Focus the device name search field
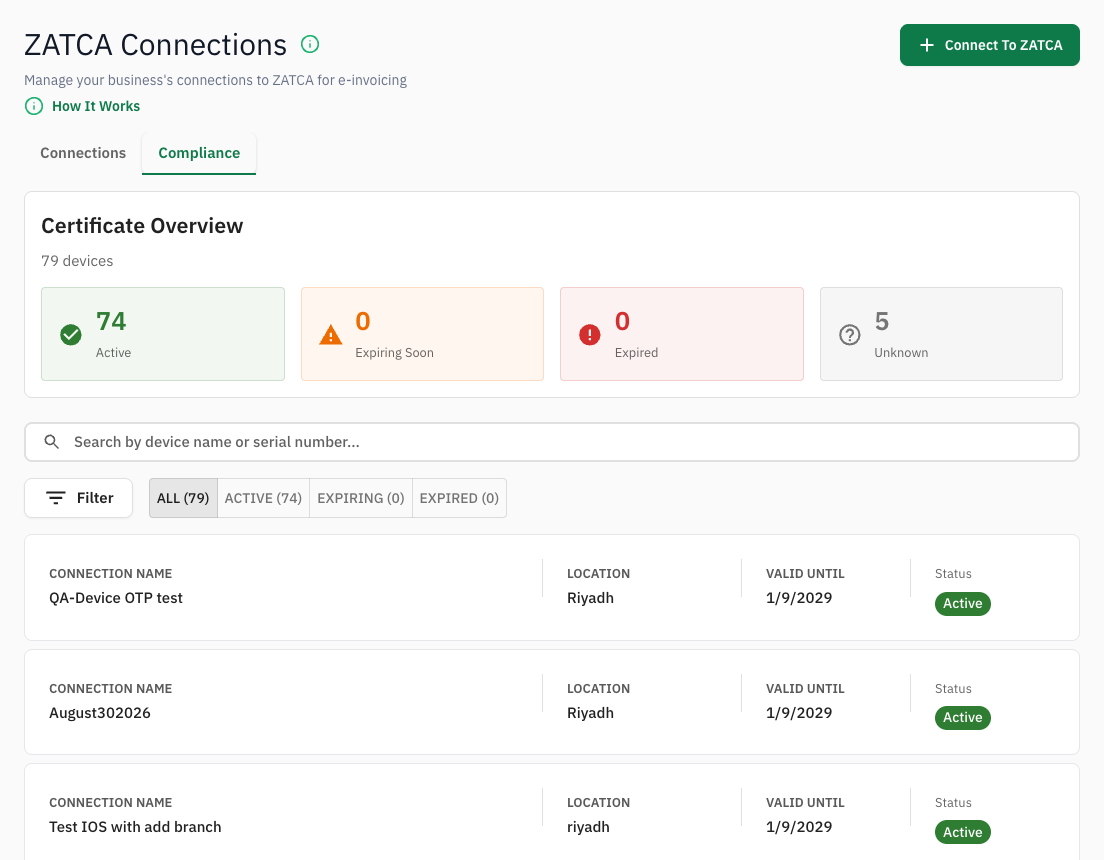 (552, 442)
